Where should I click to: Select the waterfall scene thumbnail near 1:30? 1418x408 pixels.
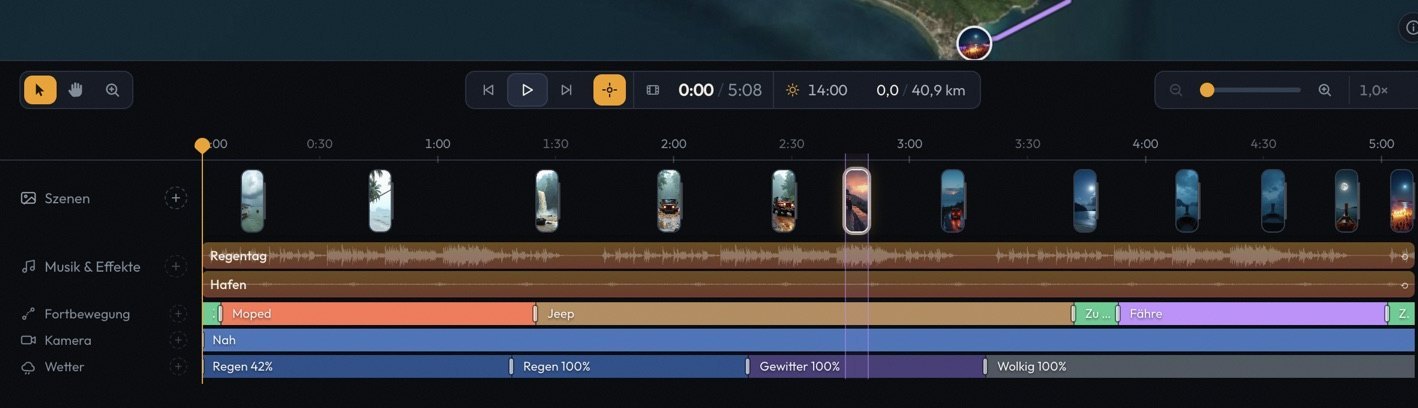[x=547, y=200]
